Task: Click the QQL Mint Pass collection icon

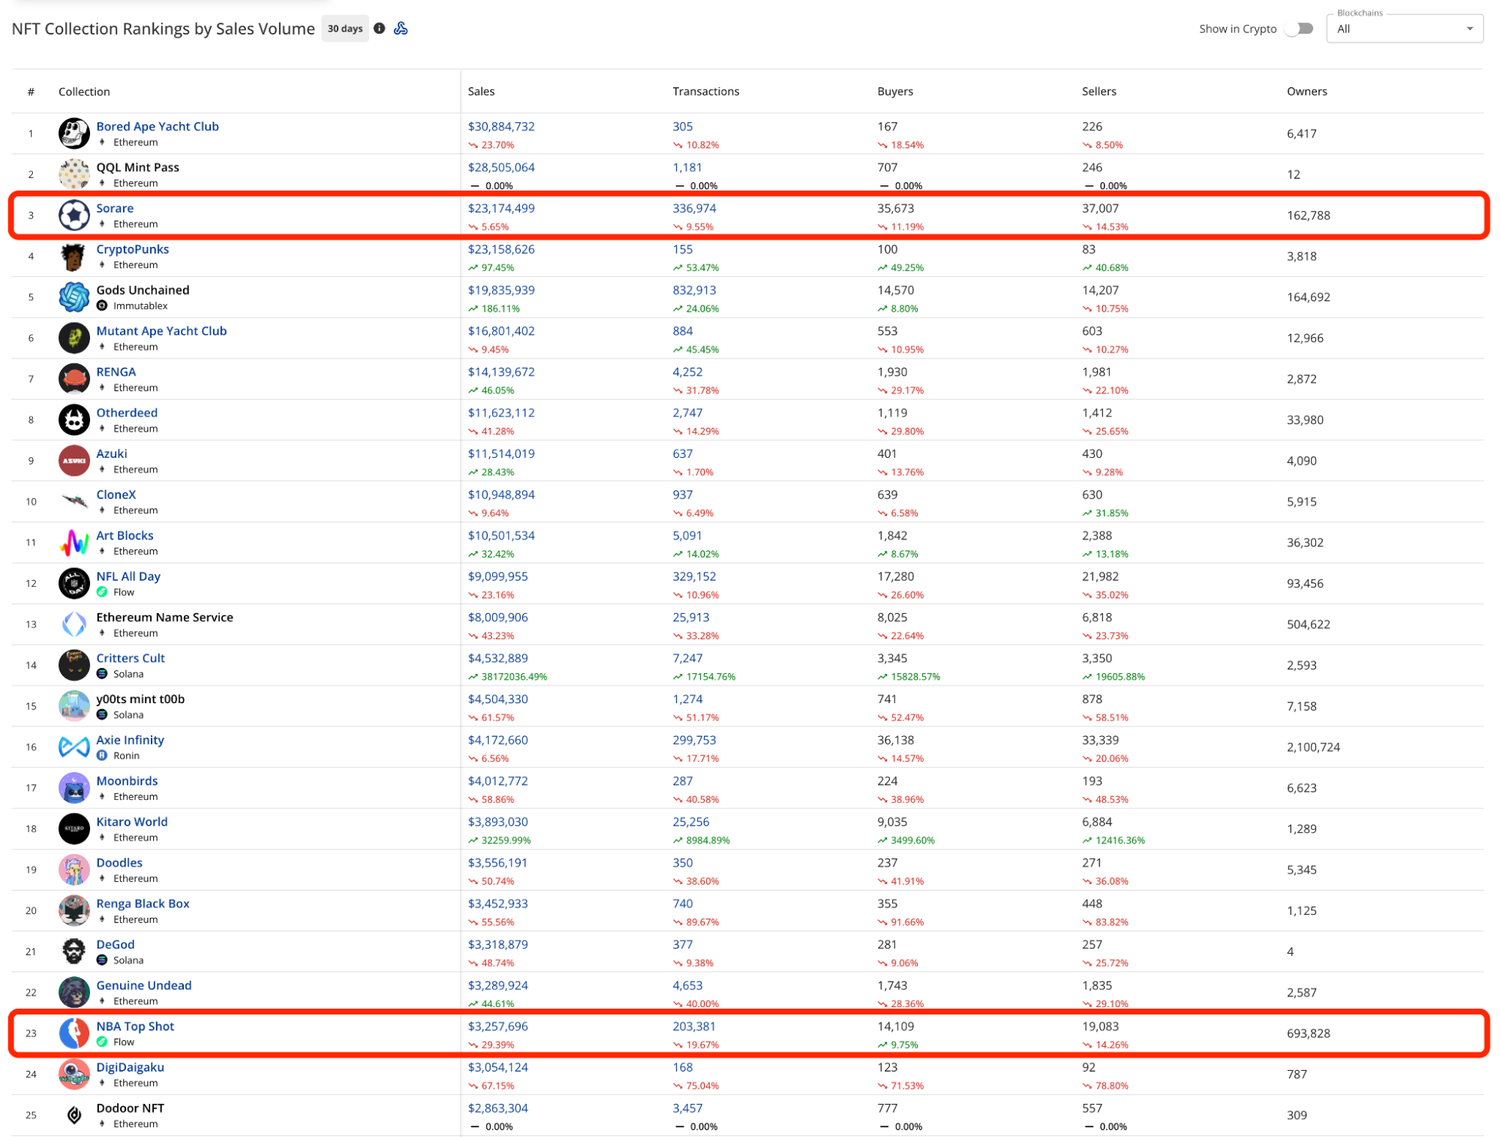Action: [74, 174]
